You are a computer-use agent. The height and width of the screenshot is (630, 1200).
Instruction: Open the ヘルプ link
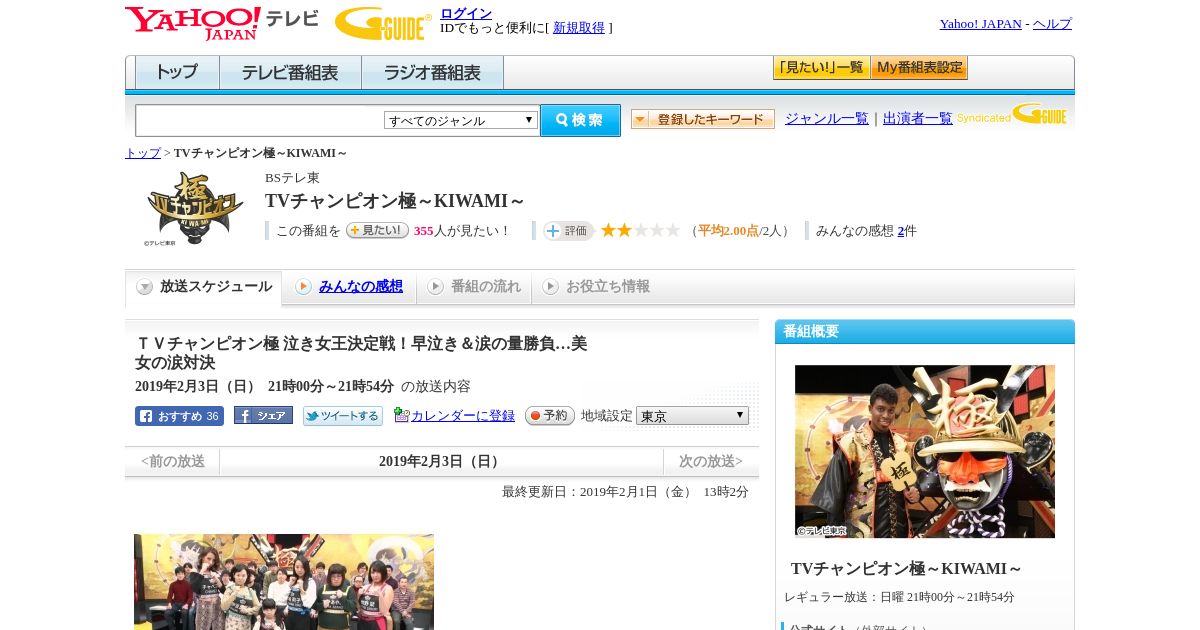click(1052, 23)
